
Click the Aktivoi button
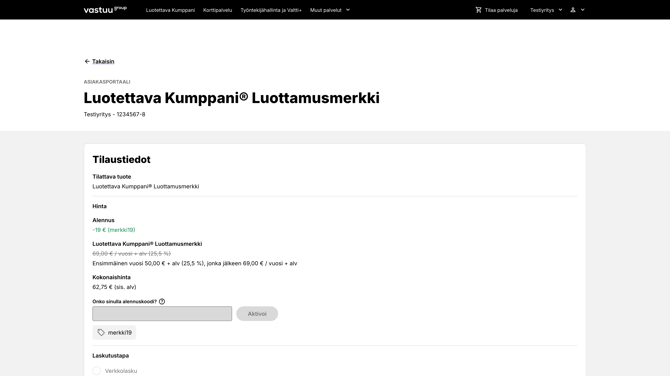tap(257, 314)
